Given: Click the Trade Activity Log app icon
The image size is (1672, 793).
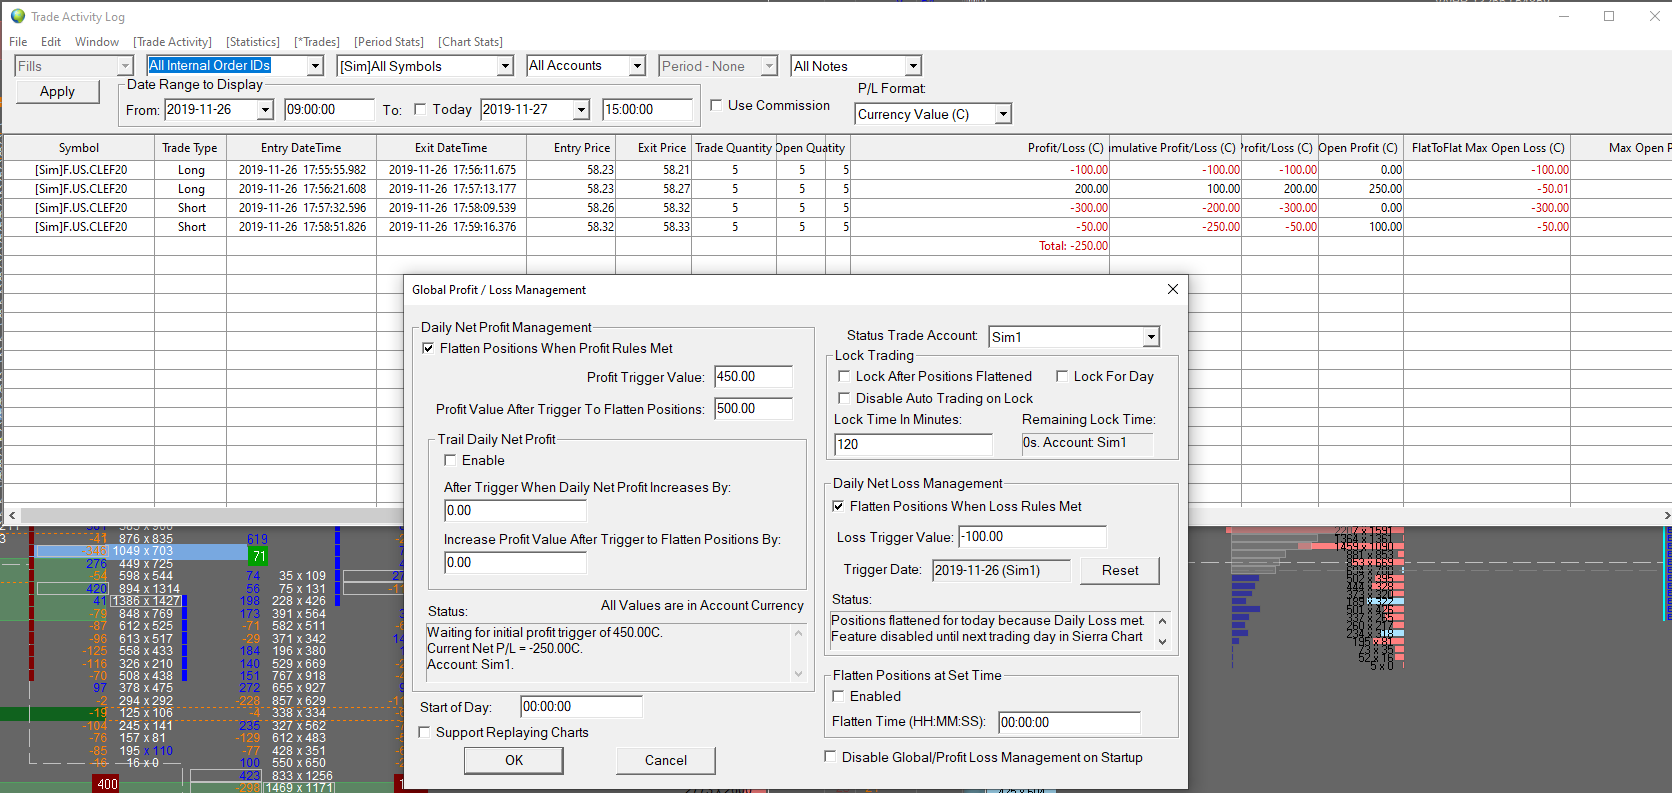Looking at the screenshot, I should tap(18, 16).
